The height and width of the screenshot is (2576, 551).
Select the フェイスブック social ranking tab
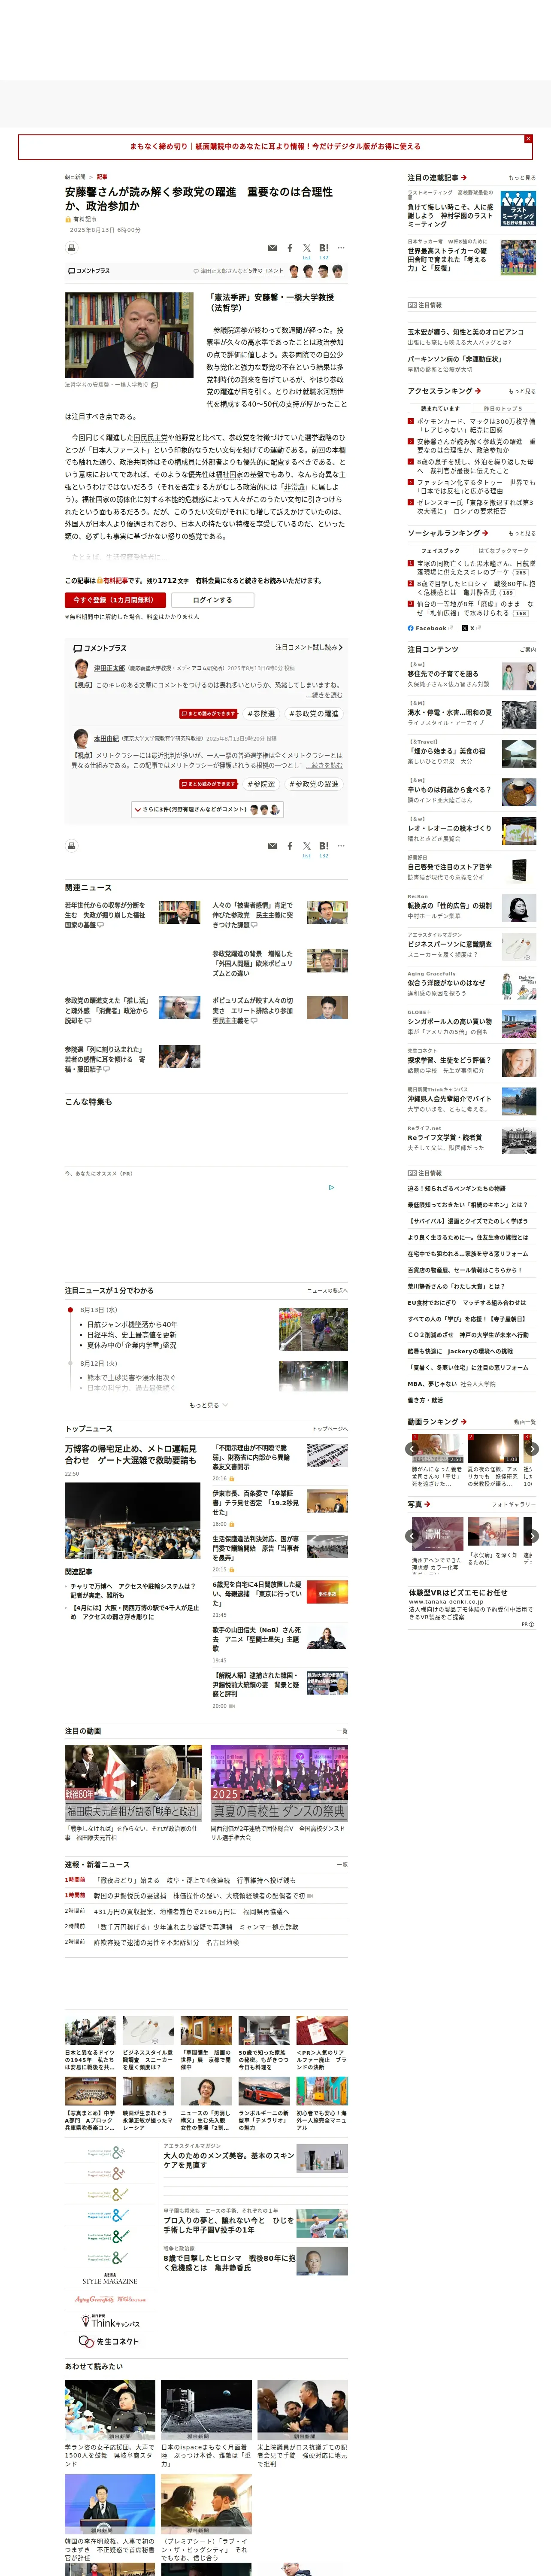[x=440, y=550]
